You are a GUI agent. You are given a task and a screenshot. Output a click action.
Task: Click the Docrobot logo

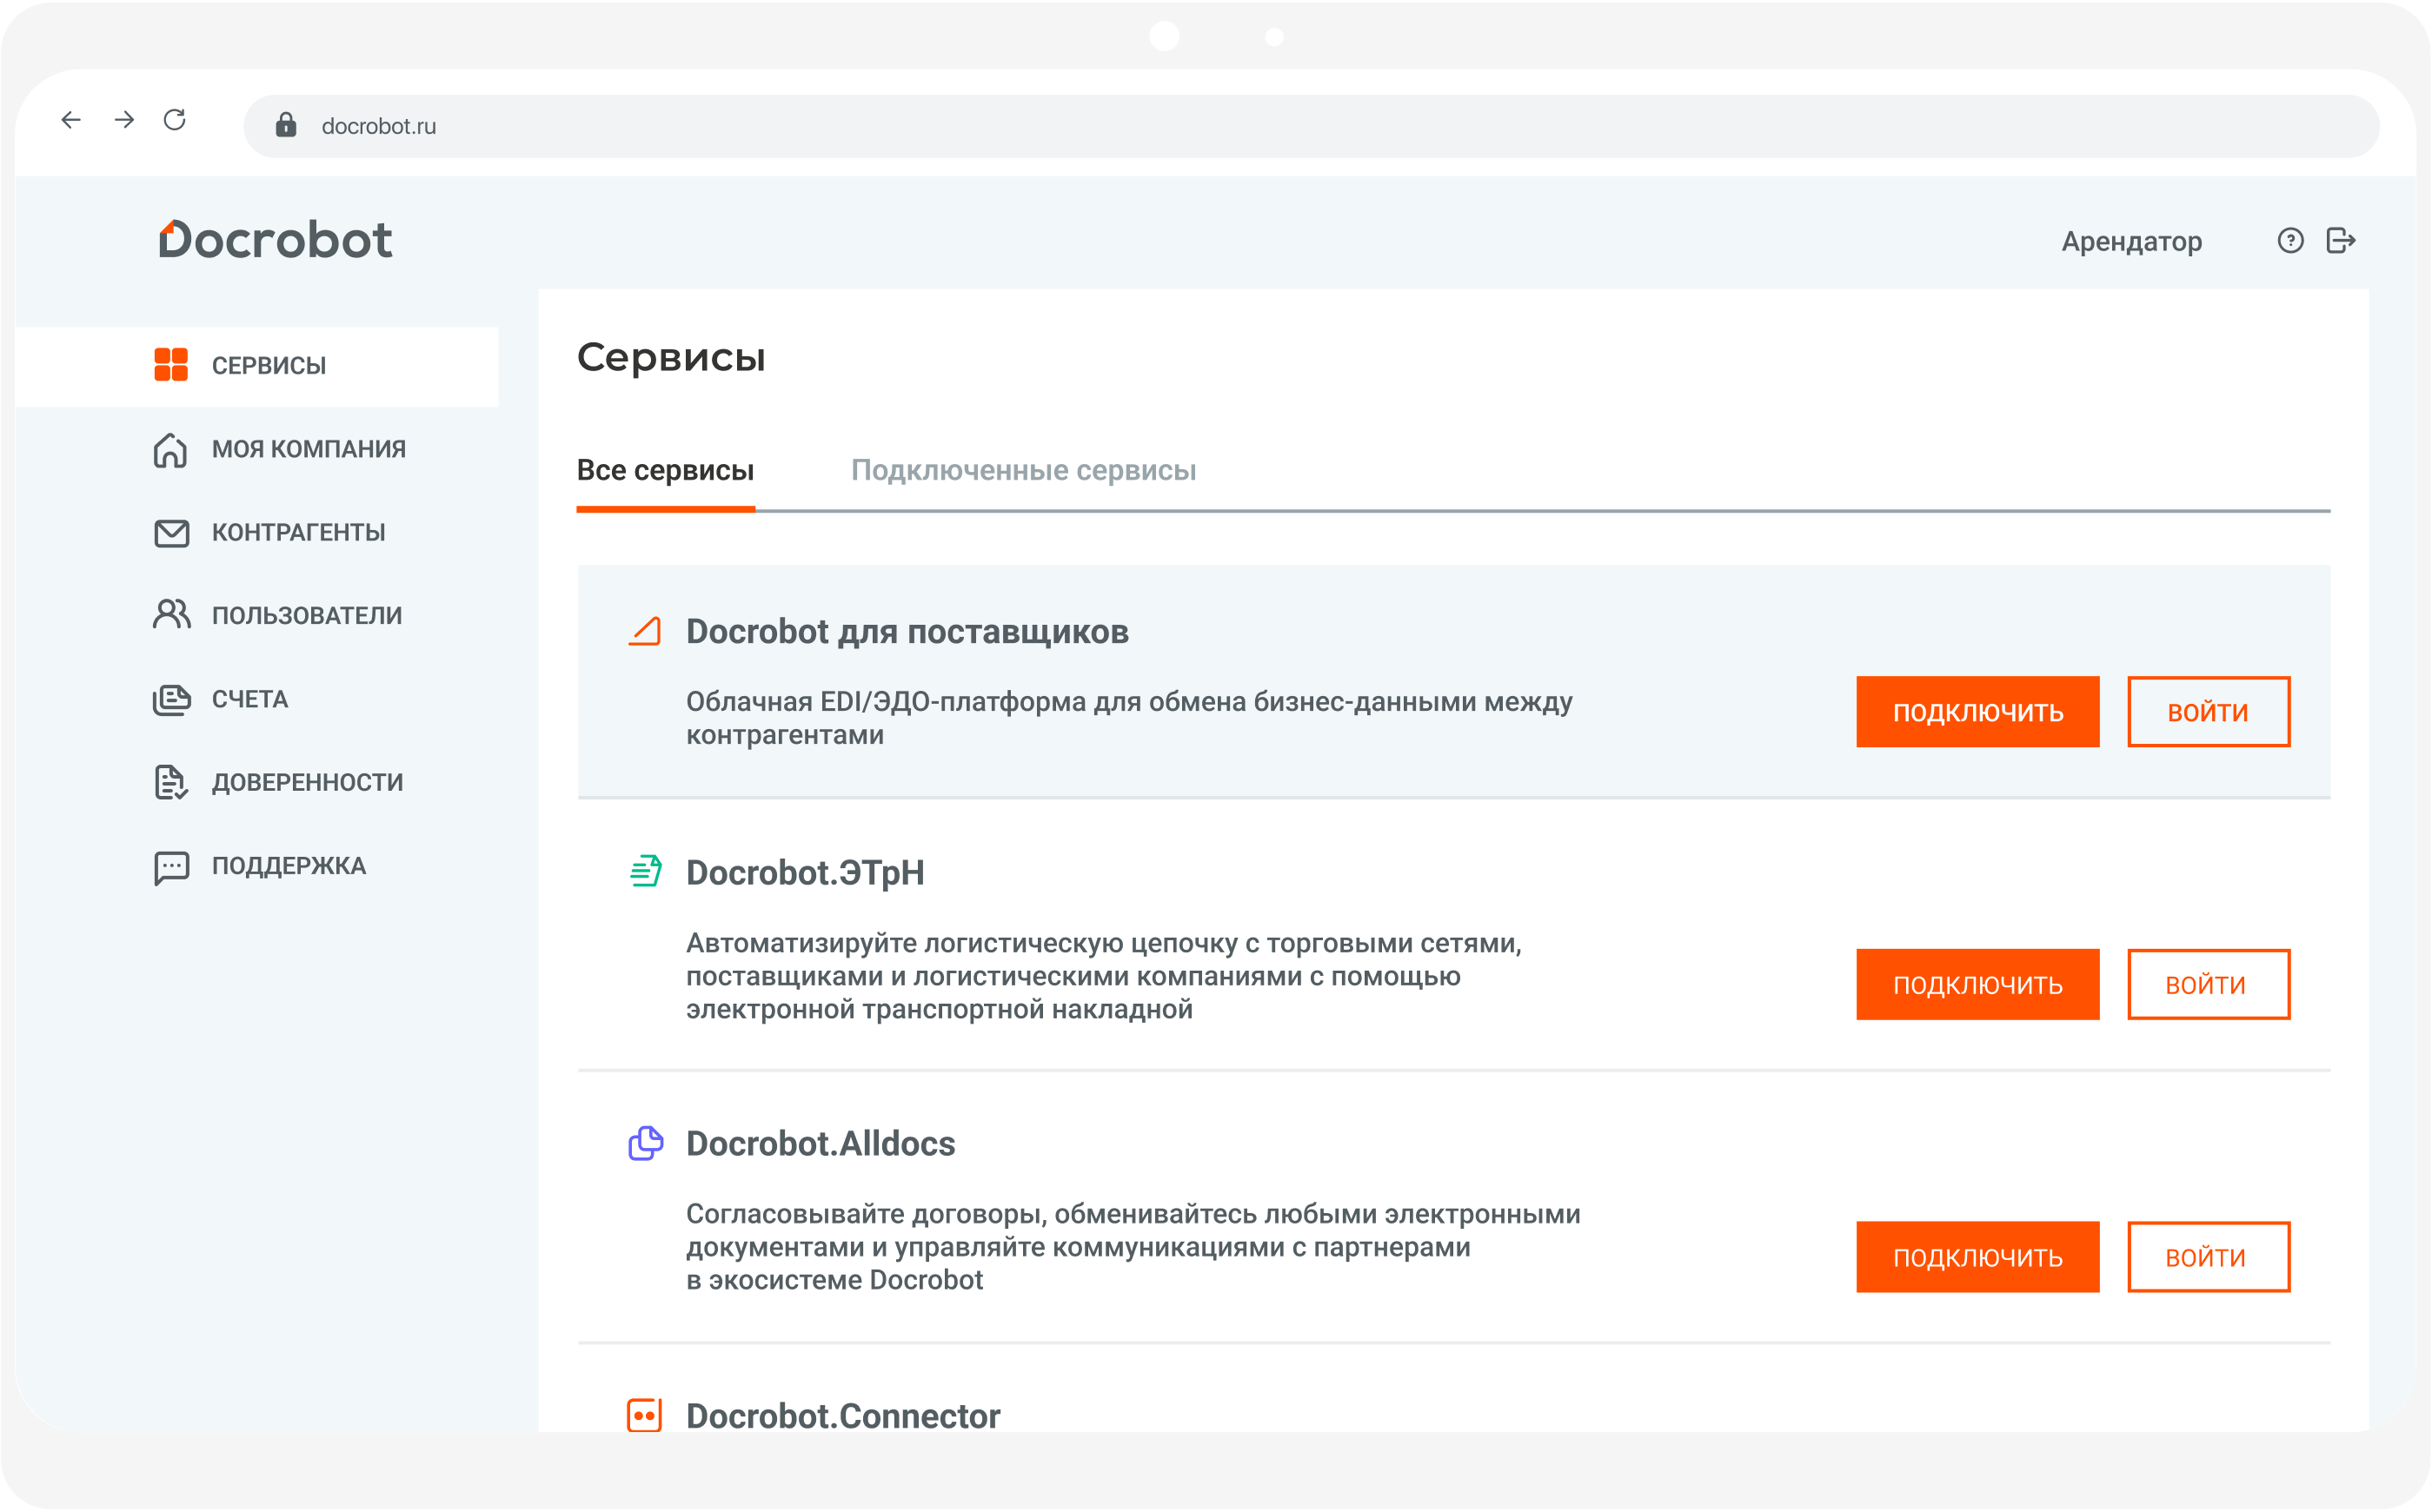click(x=275, y=240)
